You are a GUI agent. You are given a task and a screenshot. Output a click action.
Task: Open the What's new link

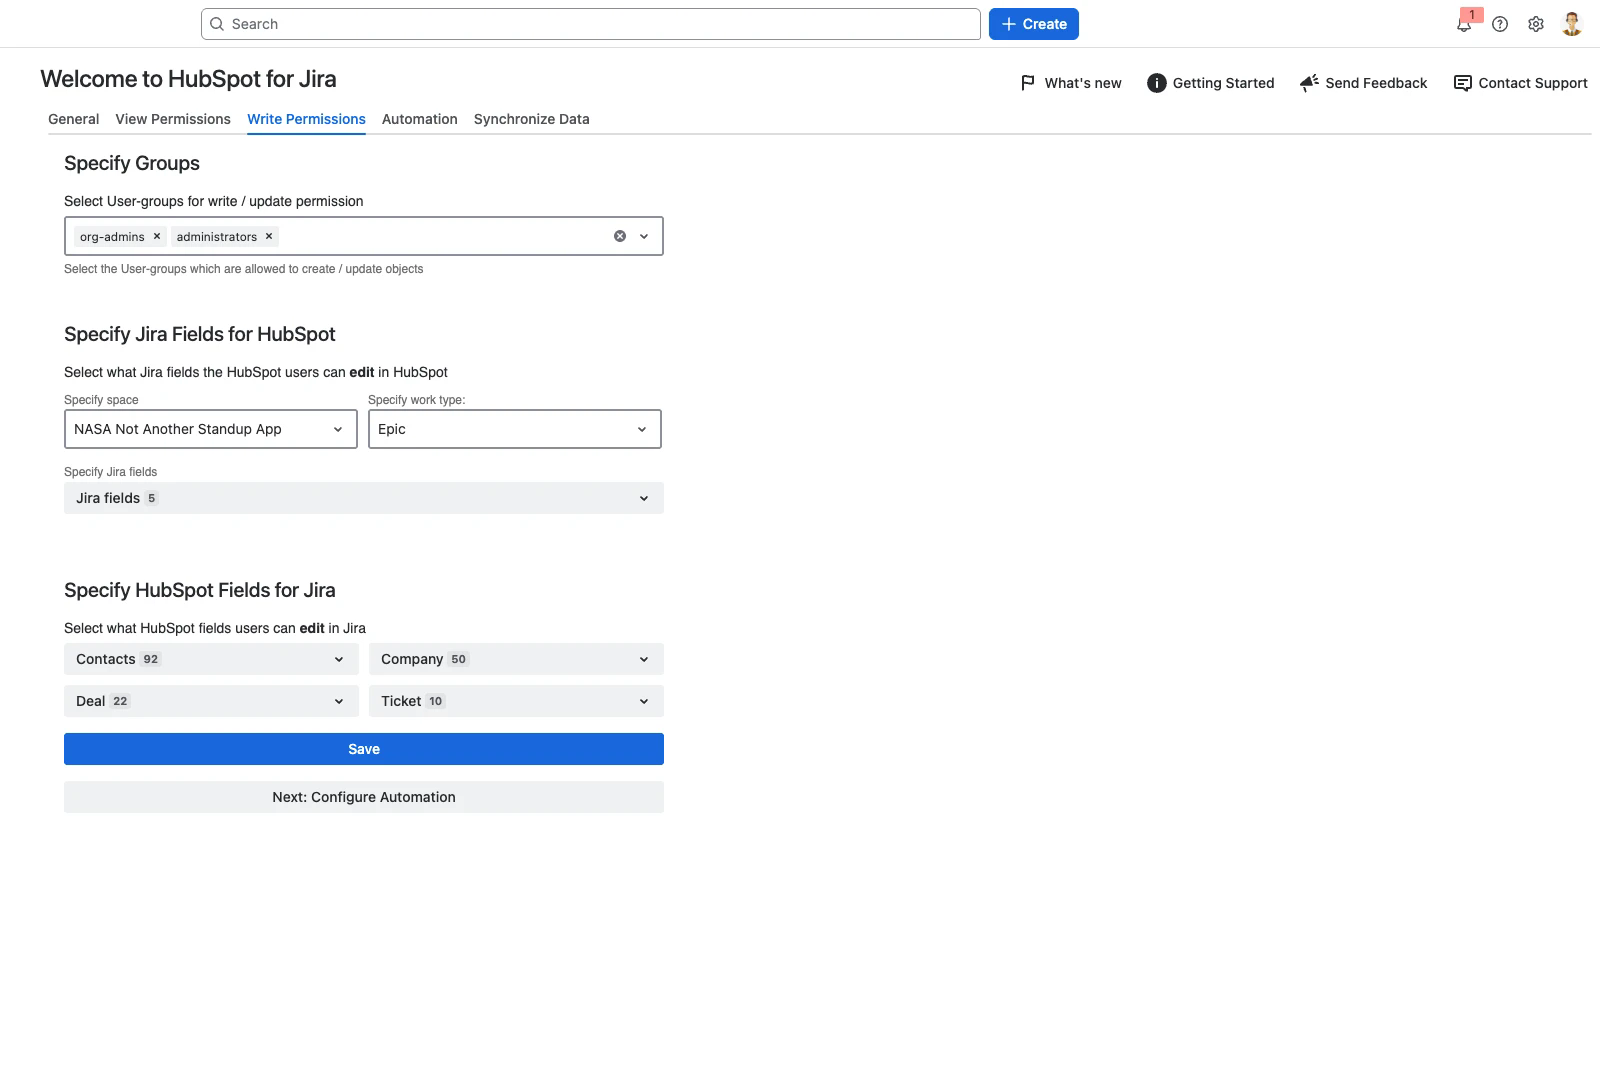pos(1071,83)
